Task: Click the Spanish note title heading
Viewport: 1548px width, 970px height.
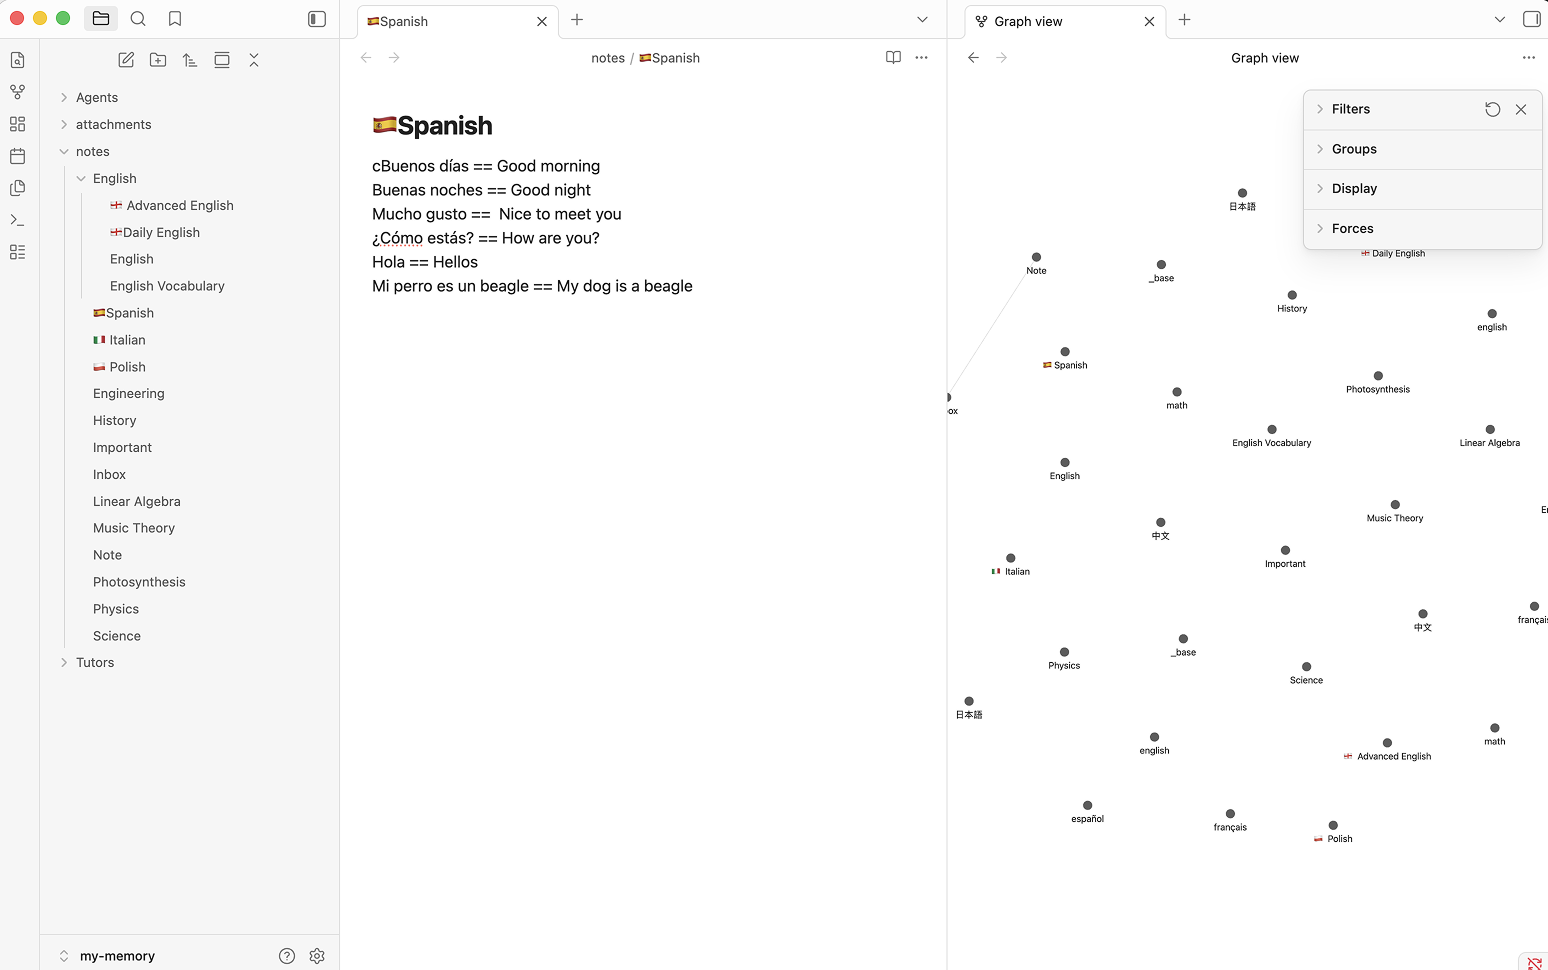Action: click(x=432, y=126)
